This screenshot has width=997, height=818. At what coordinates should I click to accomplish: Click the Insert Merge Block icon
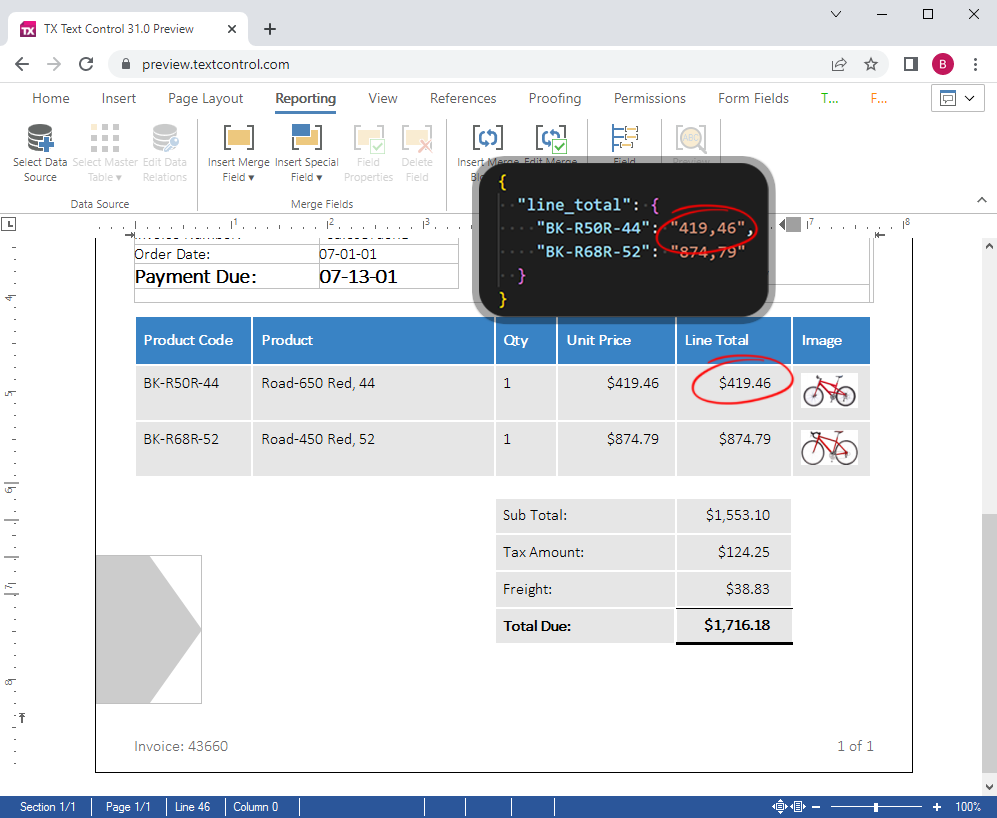487,139
